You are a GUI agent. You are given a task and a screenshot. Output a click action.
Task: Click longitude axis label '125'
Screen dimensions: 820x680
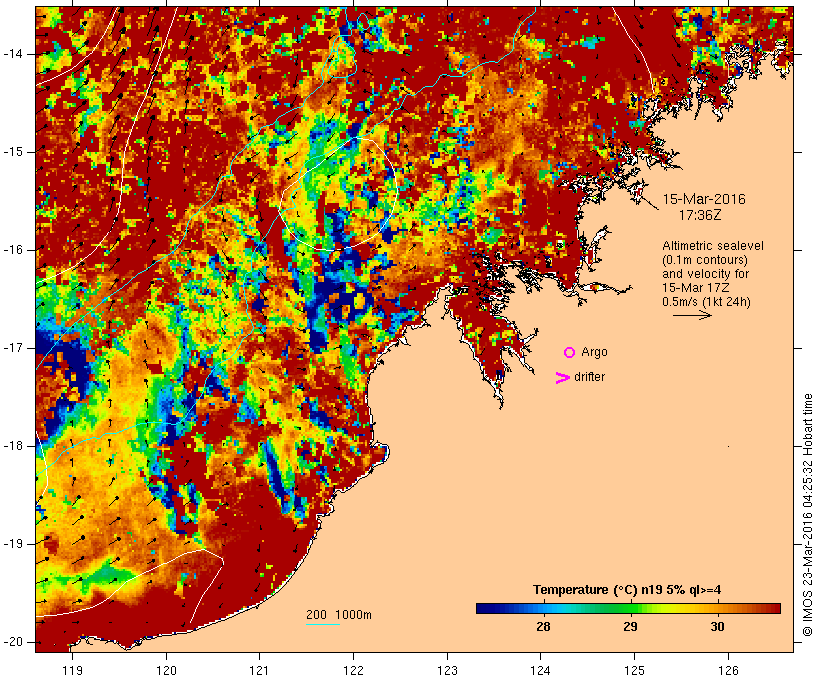pyautogui.click(x=634, y=670)
